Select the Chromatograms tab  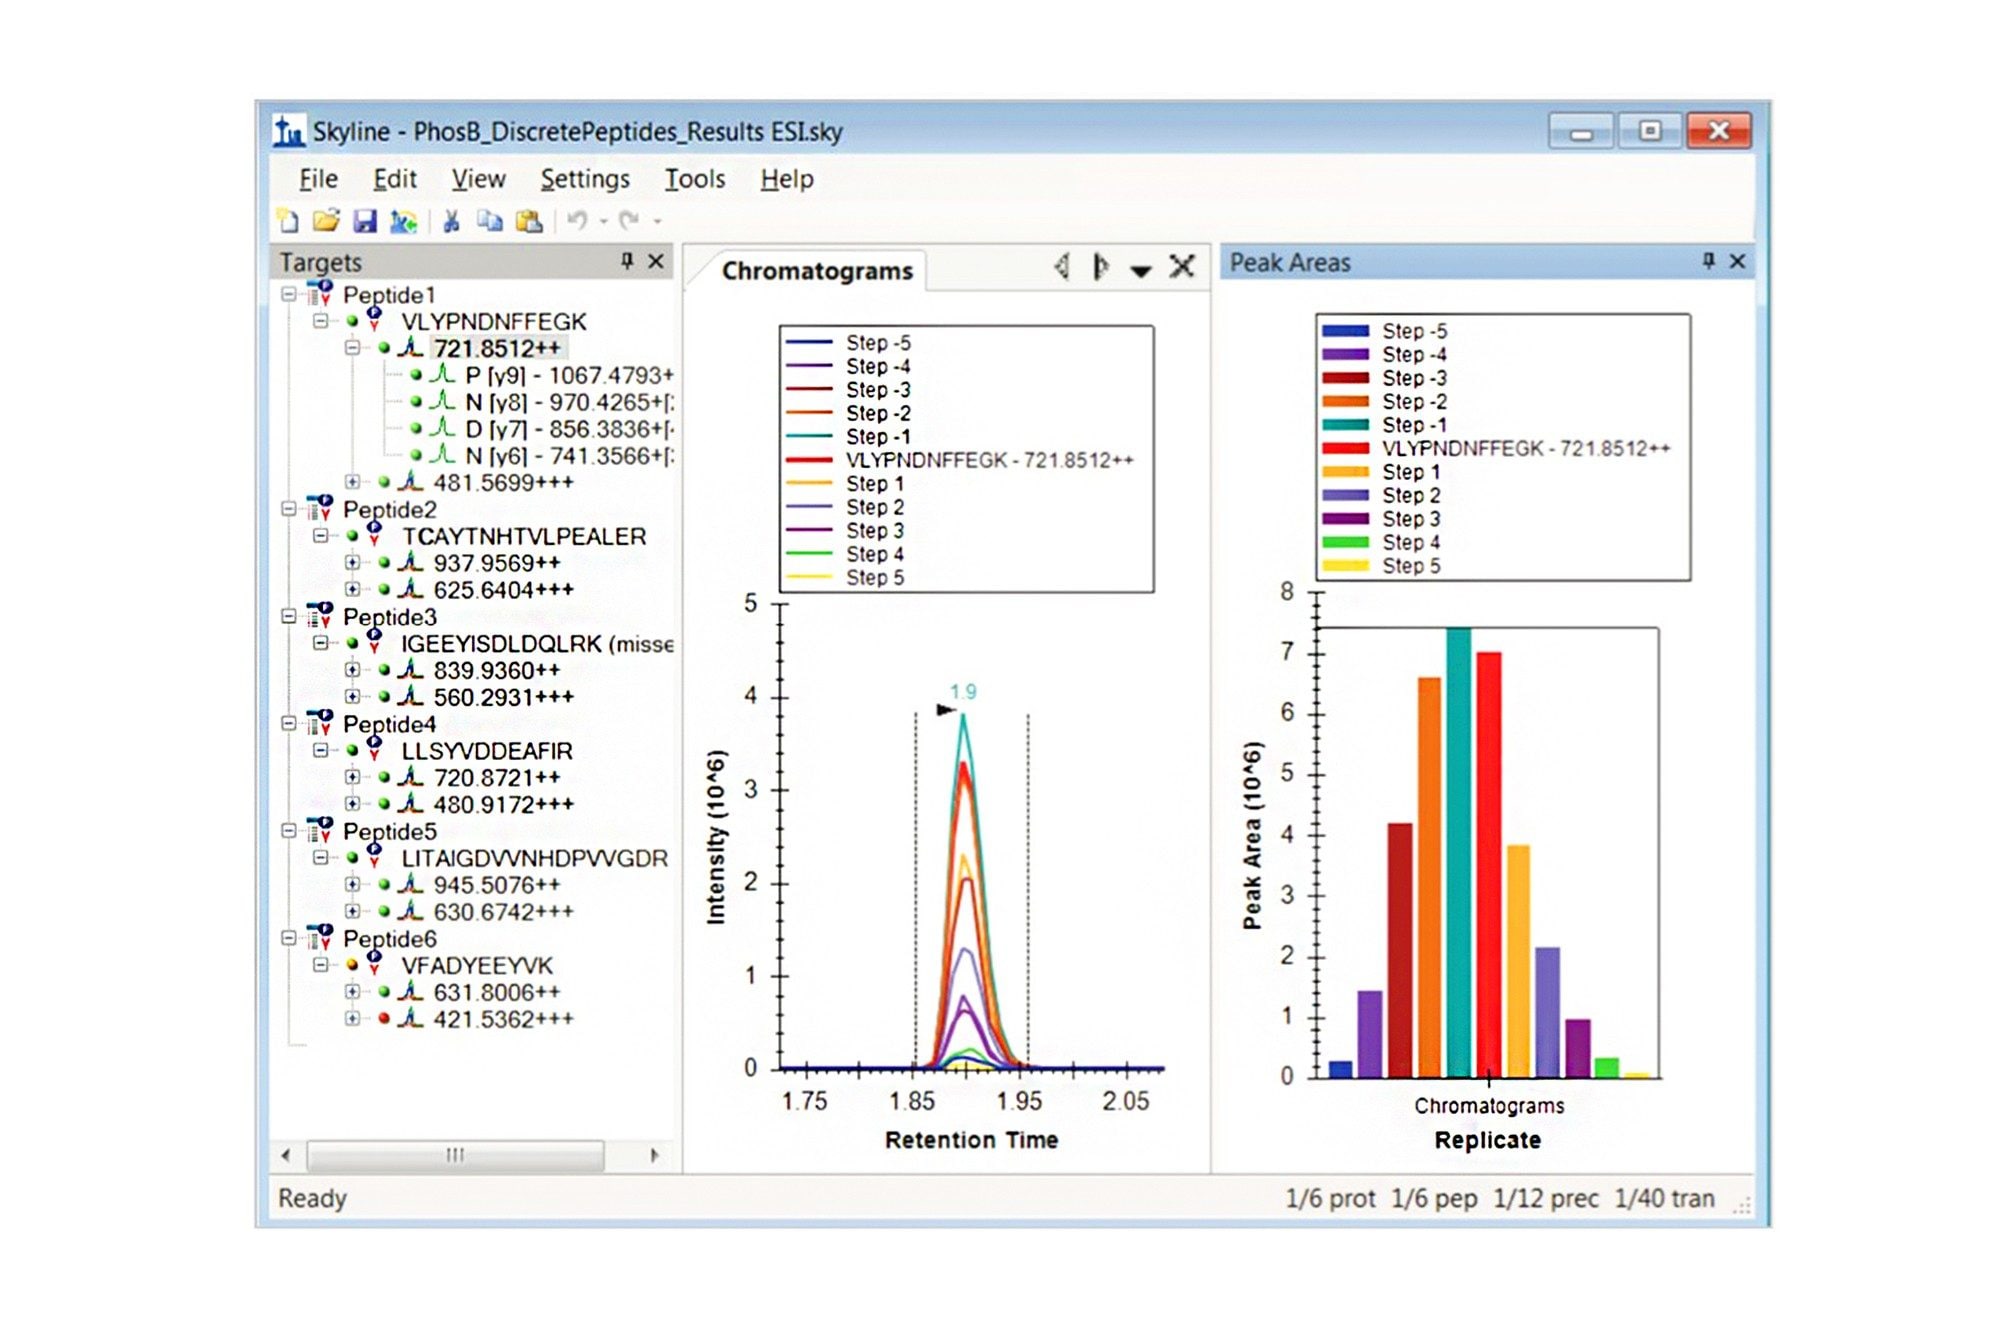817,271
